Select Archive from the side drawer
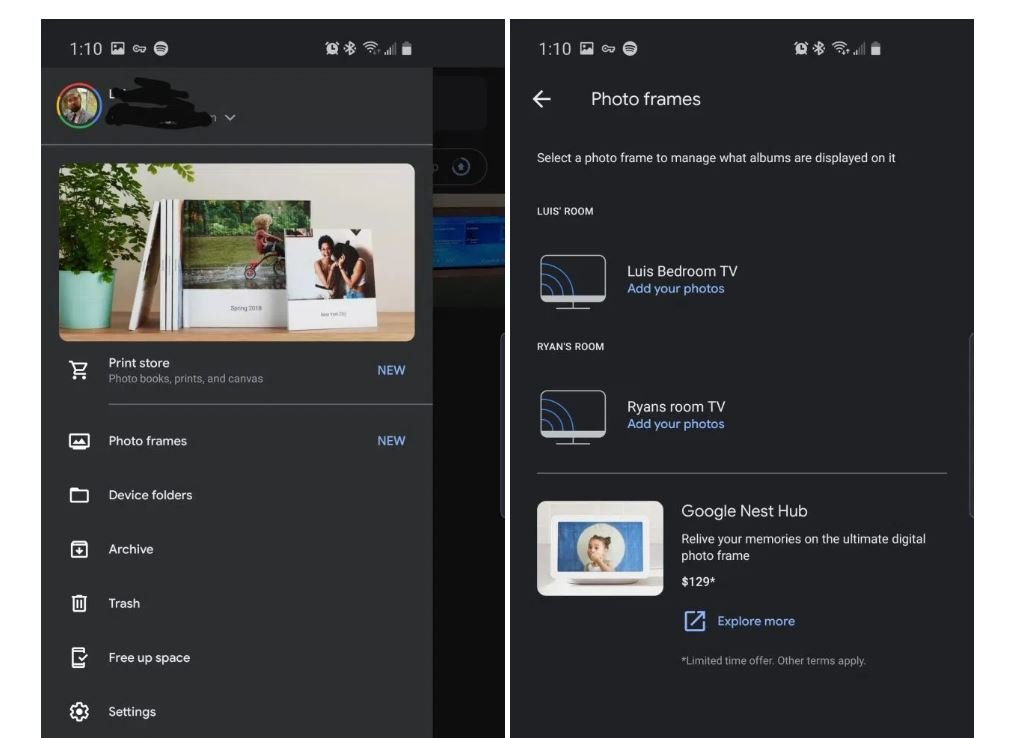 [x=131, y=549]
